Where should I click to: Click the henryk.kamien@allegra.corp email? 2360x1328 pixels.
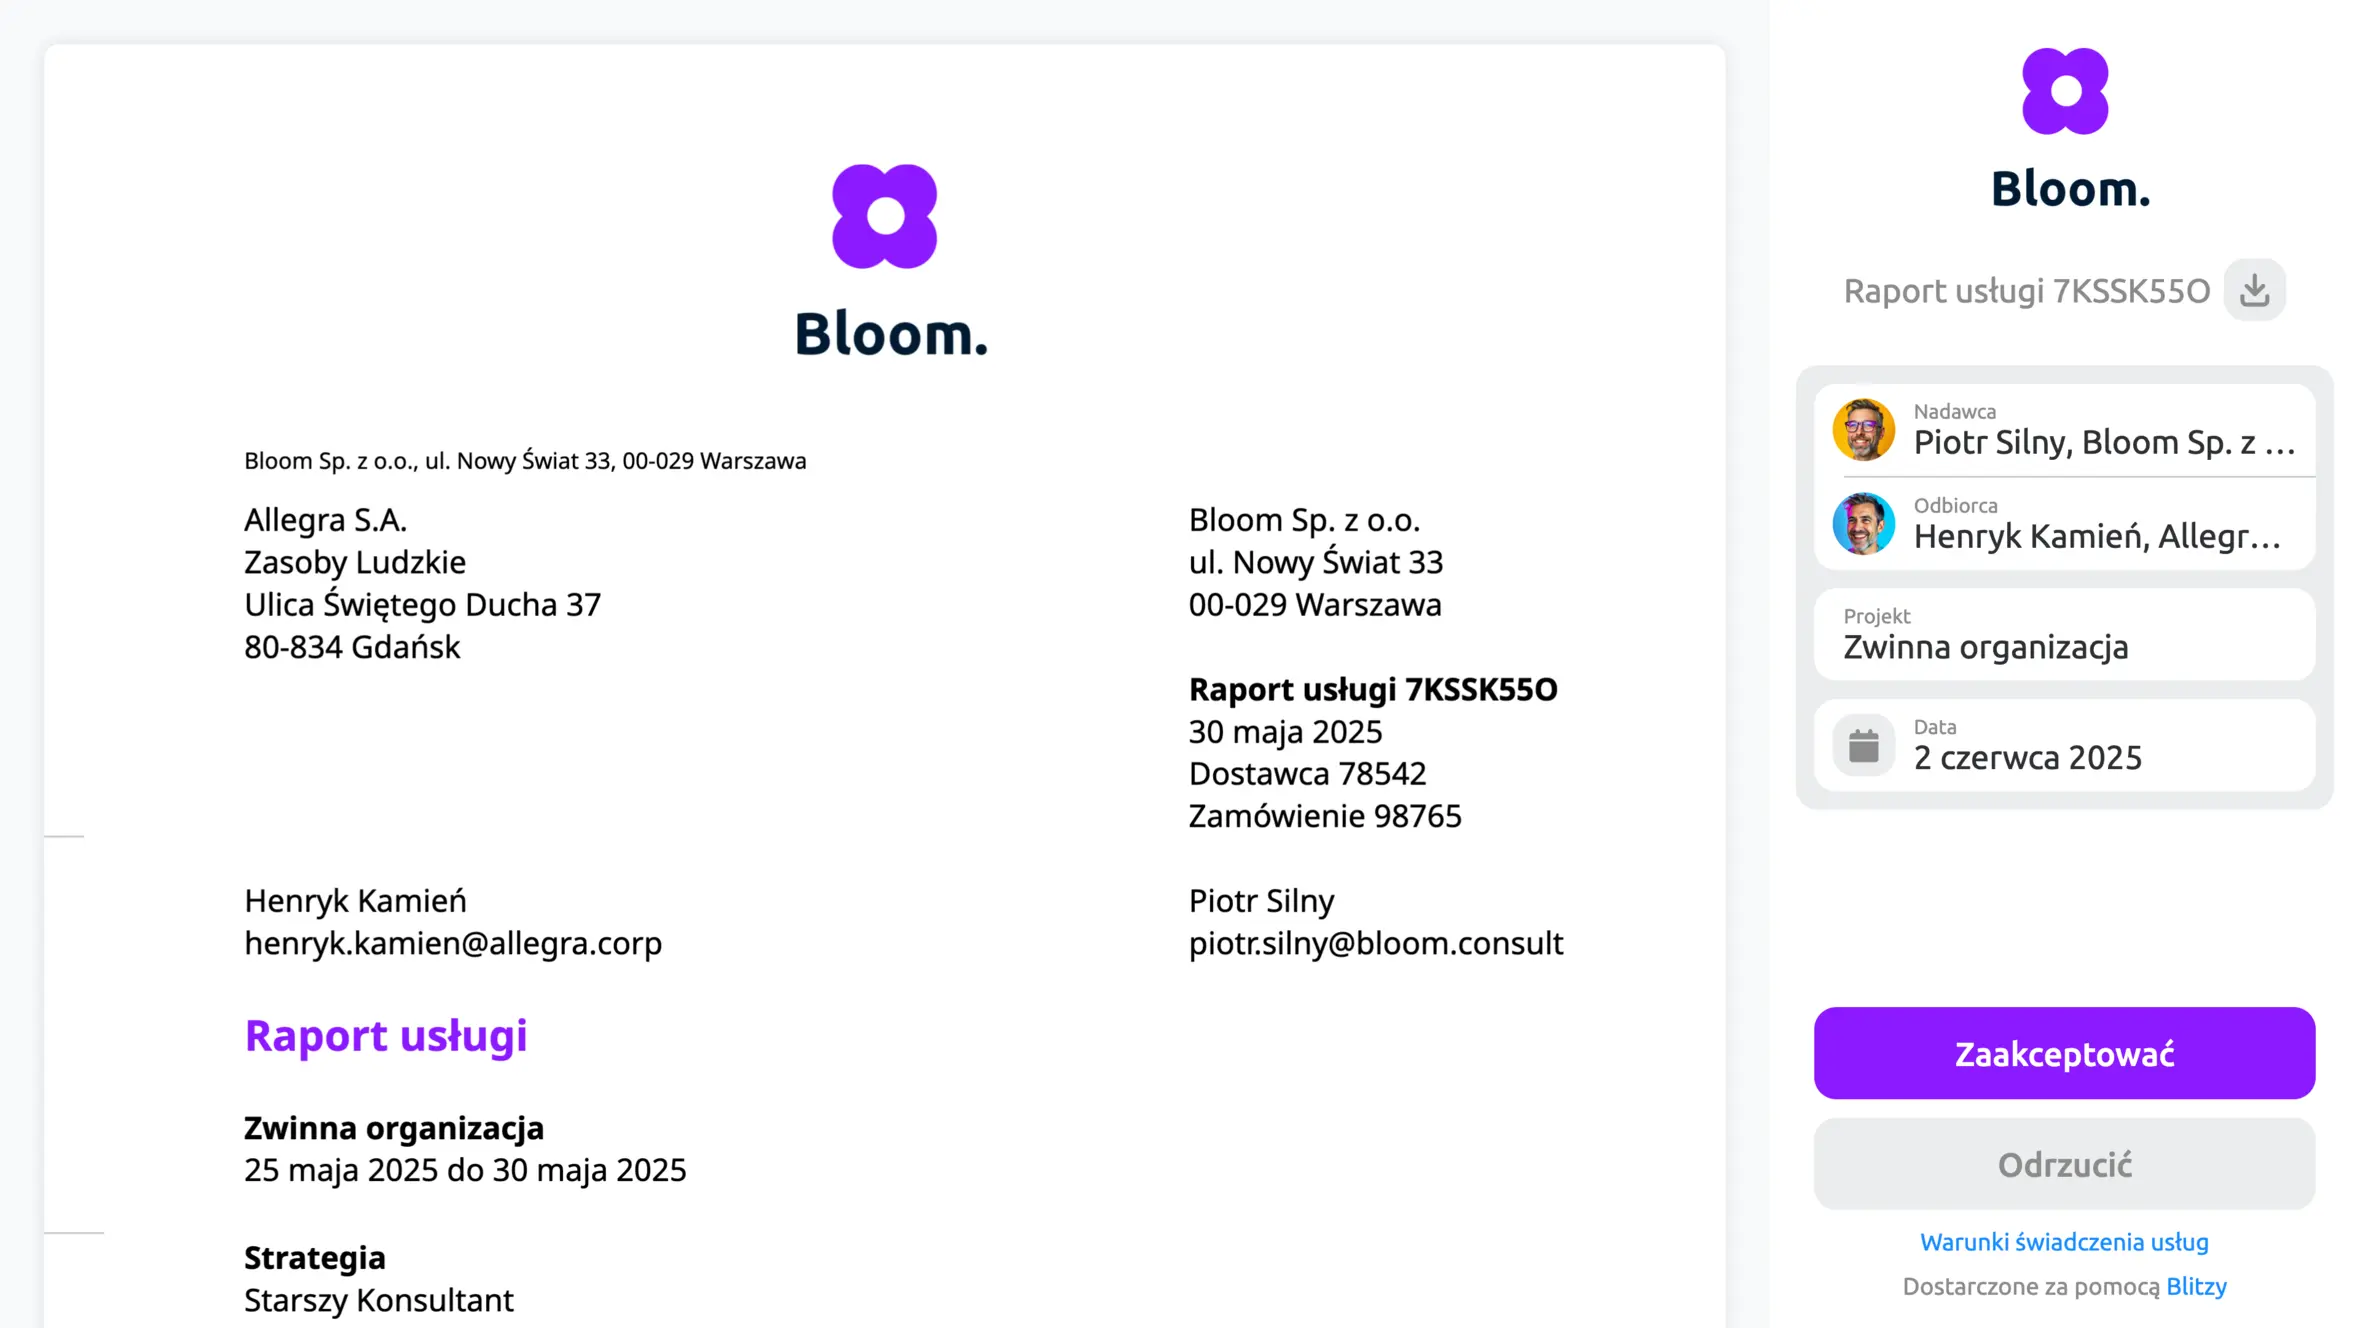click(x=453, y=943)
